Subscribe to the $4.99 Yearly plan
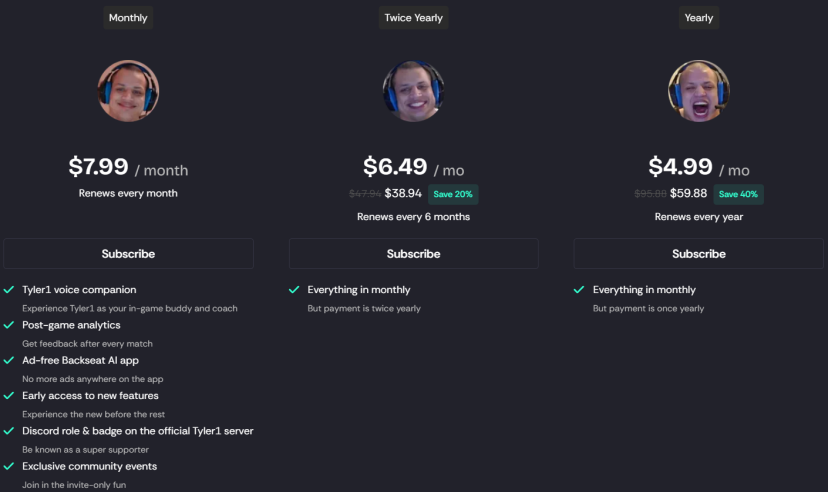Screen dimensions: 828x492 pyautogui.click(x=699, y=254)
